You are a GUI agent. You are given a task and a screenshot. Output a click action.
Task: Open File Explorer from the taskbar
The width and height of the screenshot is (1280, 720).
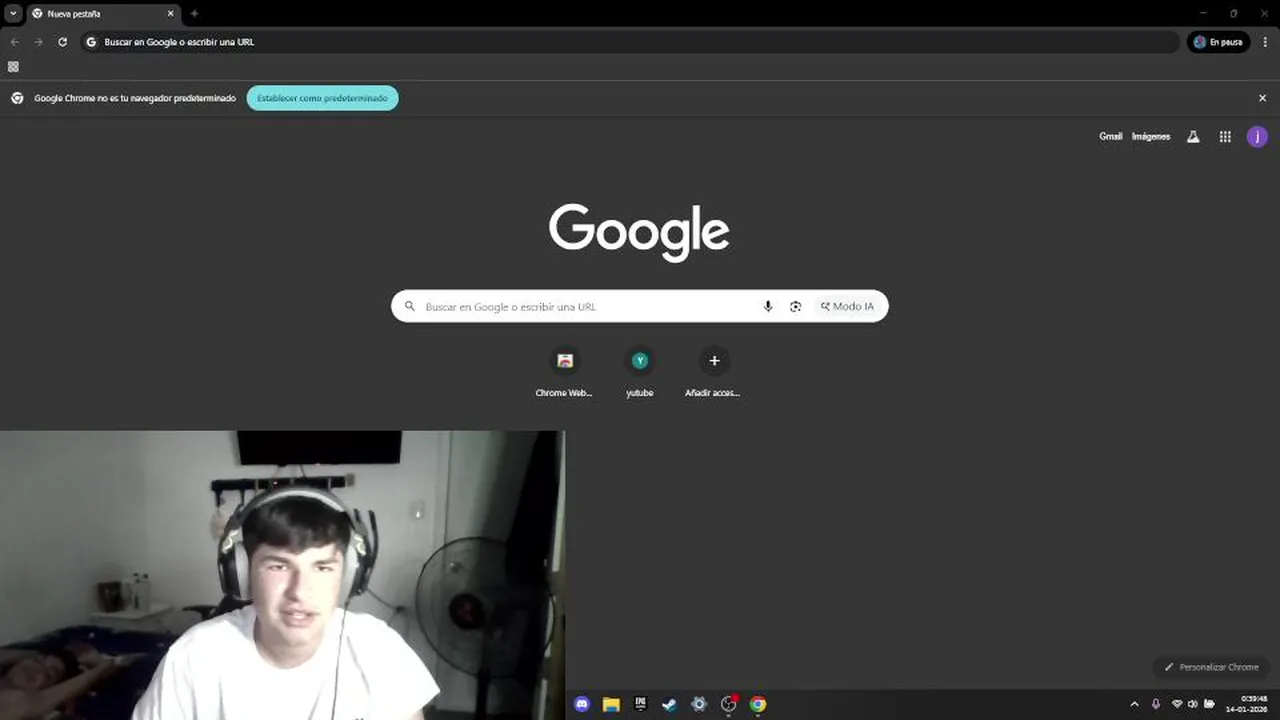click(611, 704)
